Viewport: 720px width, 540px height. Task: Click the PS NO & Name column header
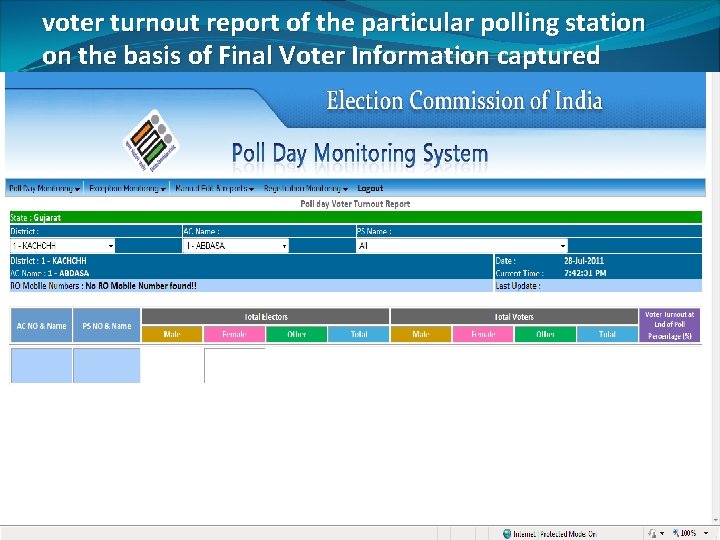coord(107,326)
